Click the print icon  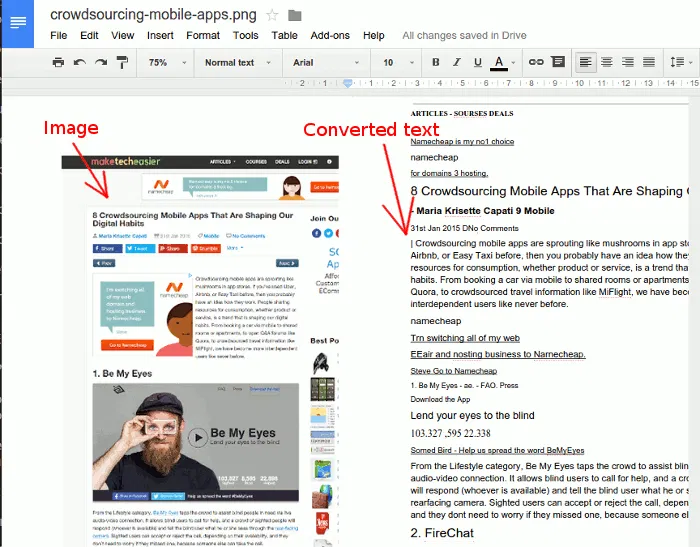(x=58, y=62)
